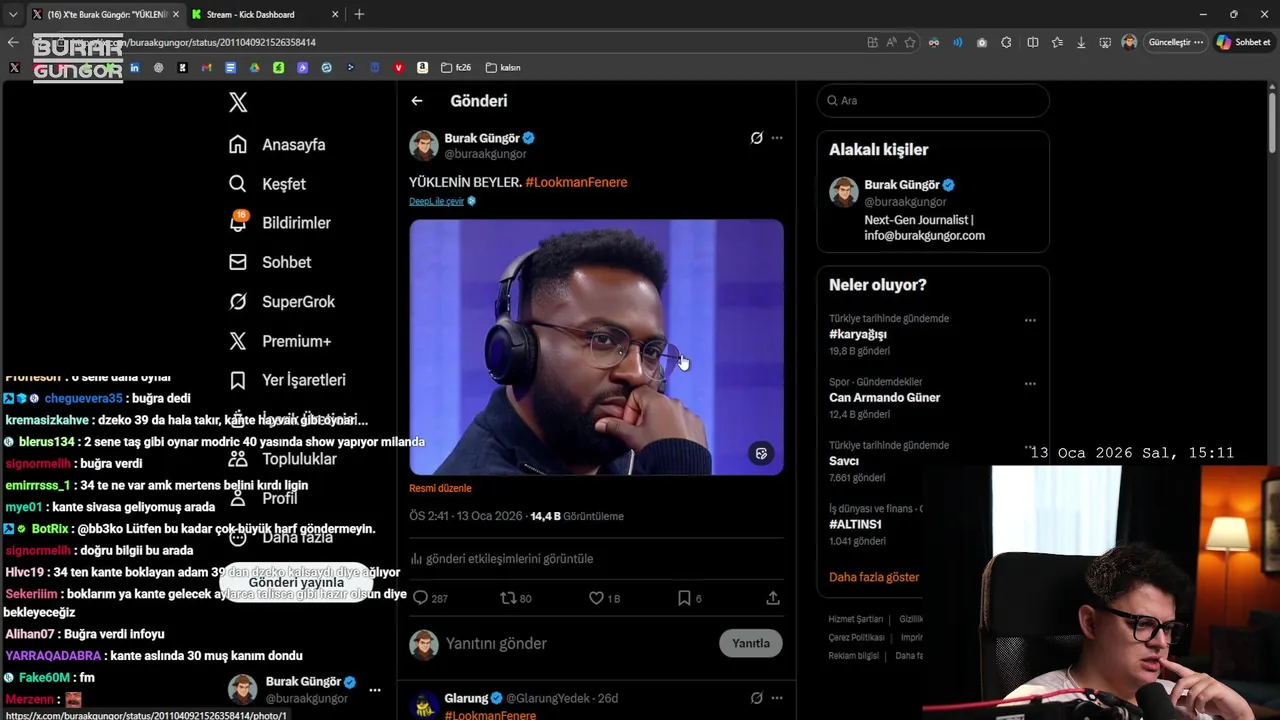Open the downloads icon

point(1081,42)
